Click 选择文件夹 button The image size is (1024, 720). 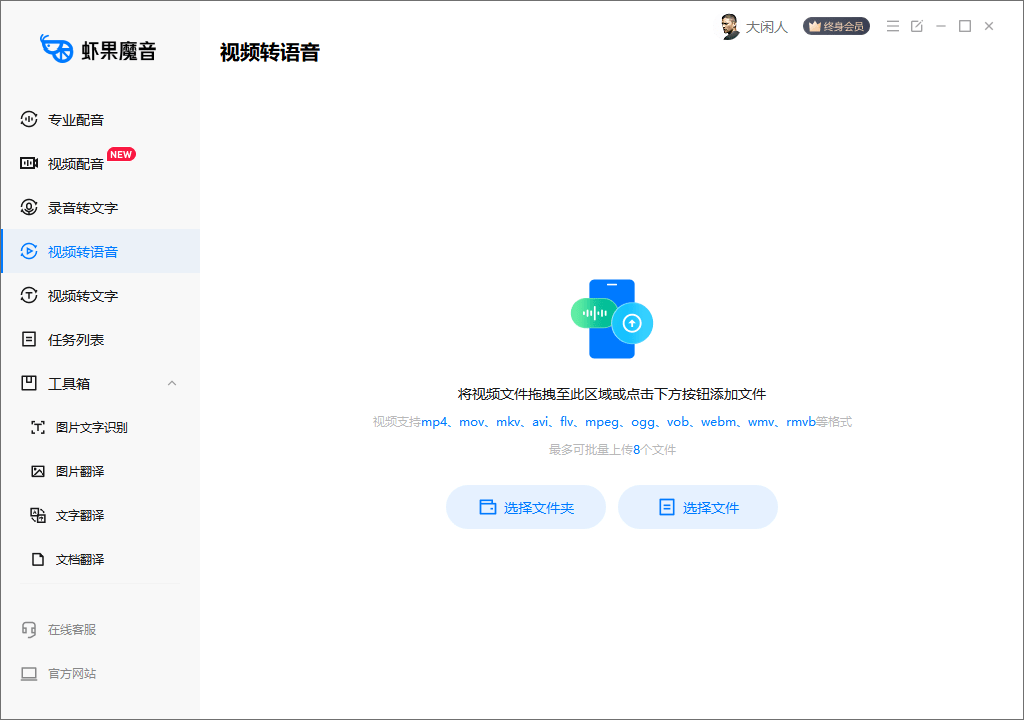[526, 507]
